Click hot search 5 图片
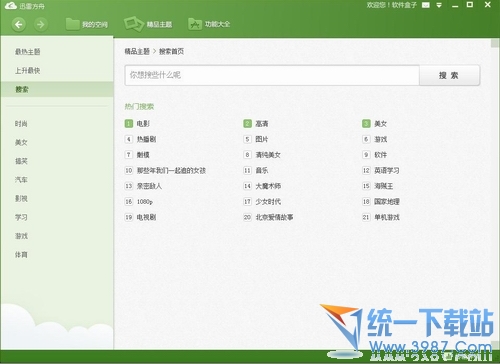 click(x=256, y=139)
